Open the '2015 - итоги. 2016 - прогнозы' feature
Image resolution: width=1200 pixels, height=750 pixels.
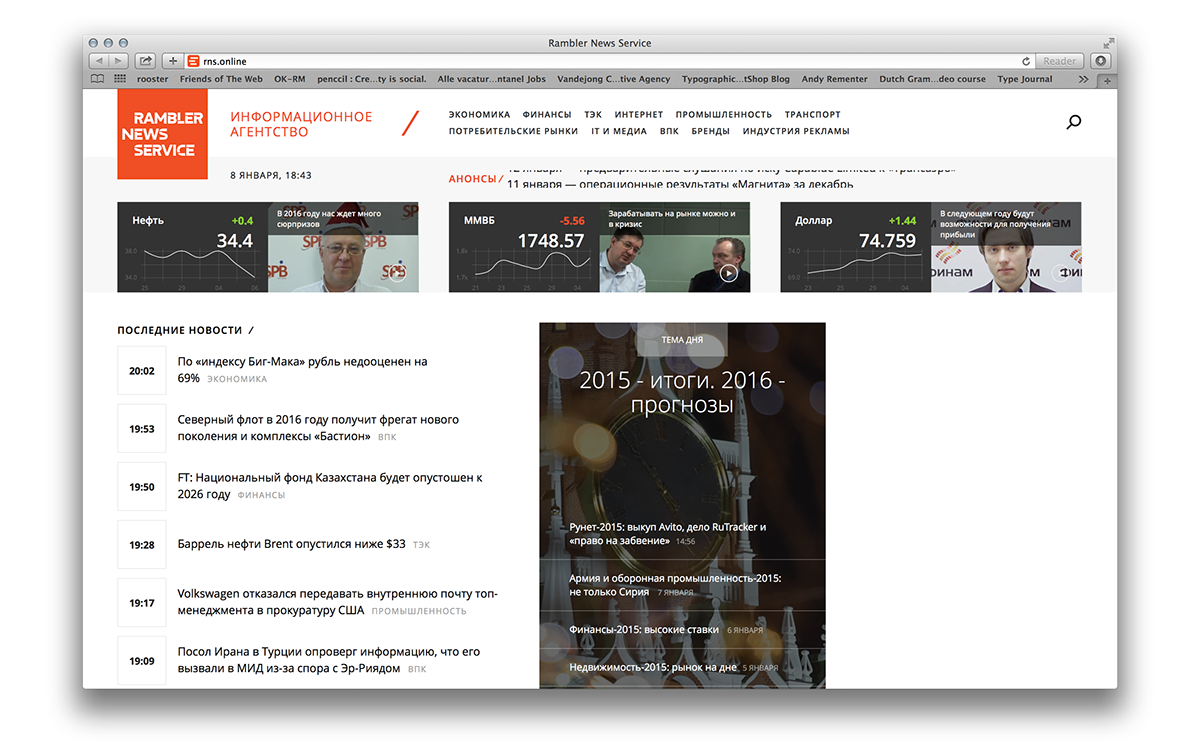682,393
